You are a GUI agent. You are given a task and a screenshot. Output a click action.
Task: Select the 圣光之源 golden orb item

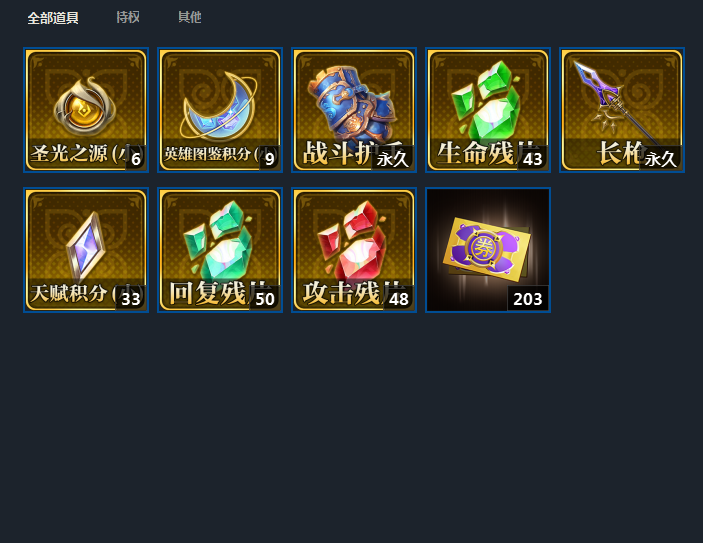click(x=86, y=110)
